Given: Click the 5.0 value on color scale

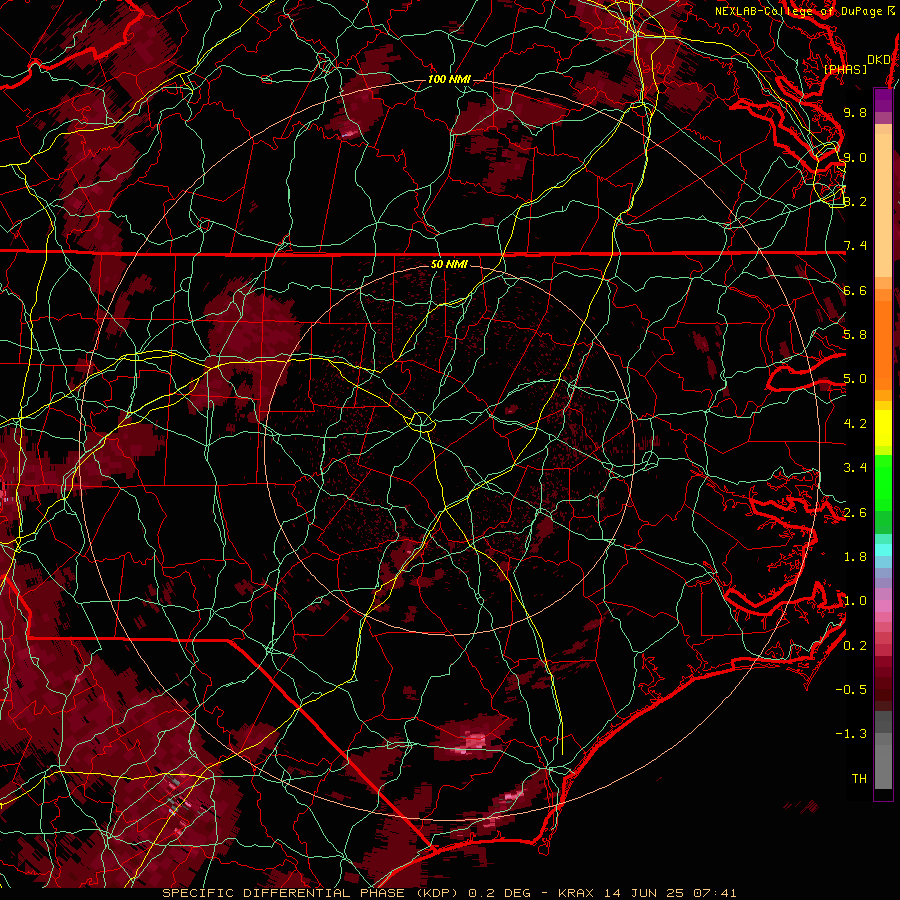Looking at the screenshot, I should 855,379.
